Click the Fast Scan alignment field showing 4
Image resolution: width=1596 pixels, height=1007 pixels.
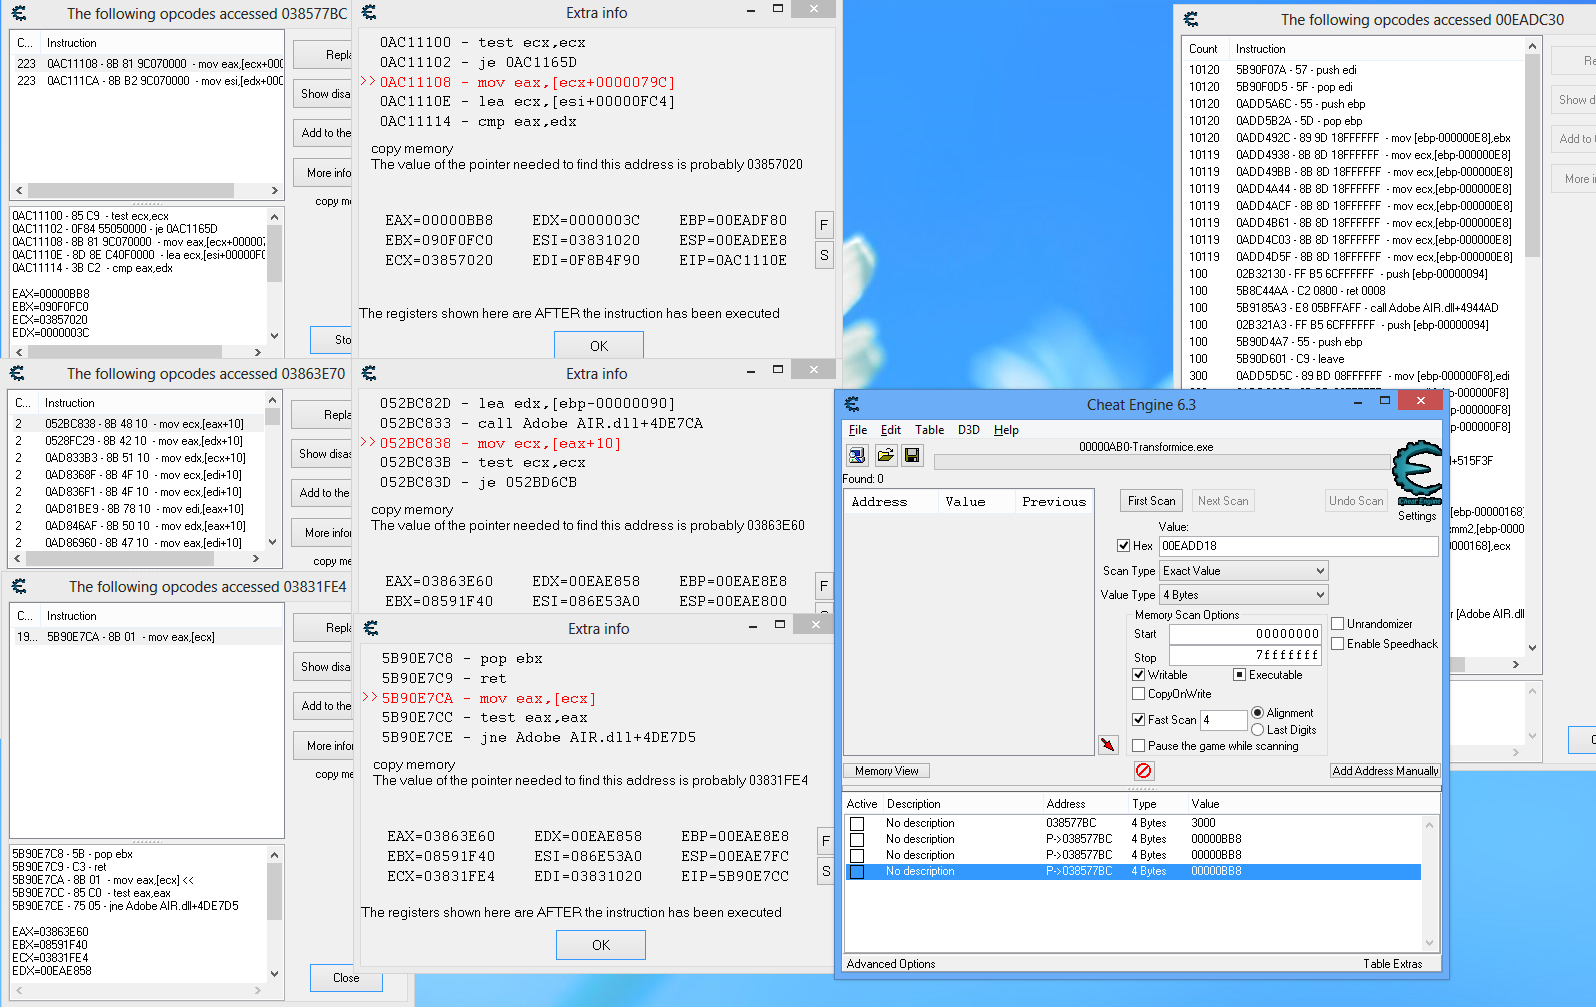pos(1224,720)
